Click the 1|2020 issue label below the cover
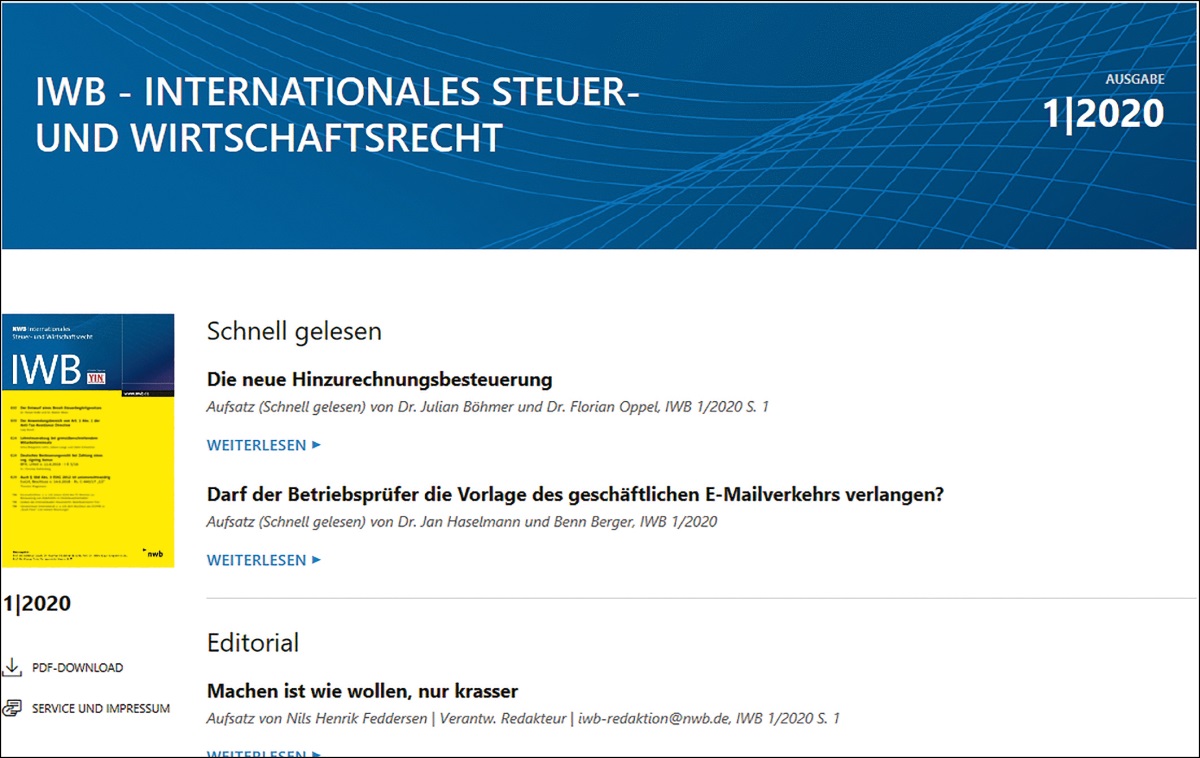This screenshot has height=758, width=1200. click(38, 603)
